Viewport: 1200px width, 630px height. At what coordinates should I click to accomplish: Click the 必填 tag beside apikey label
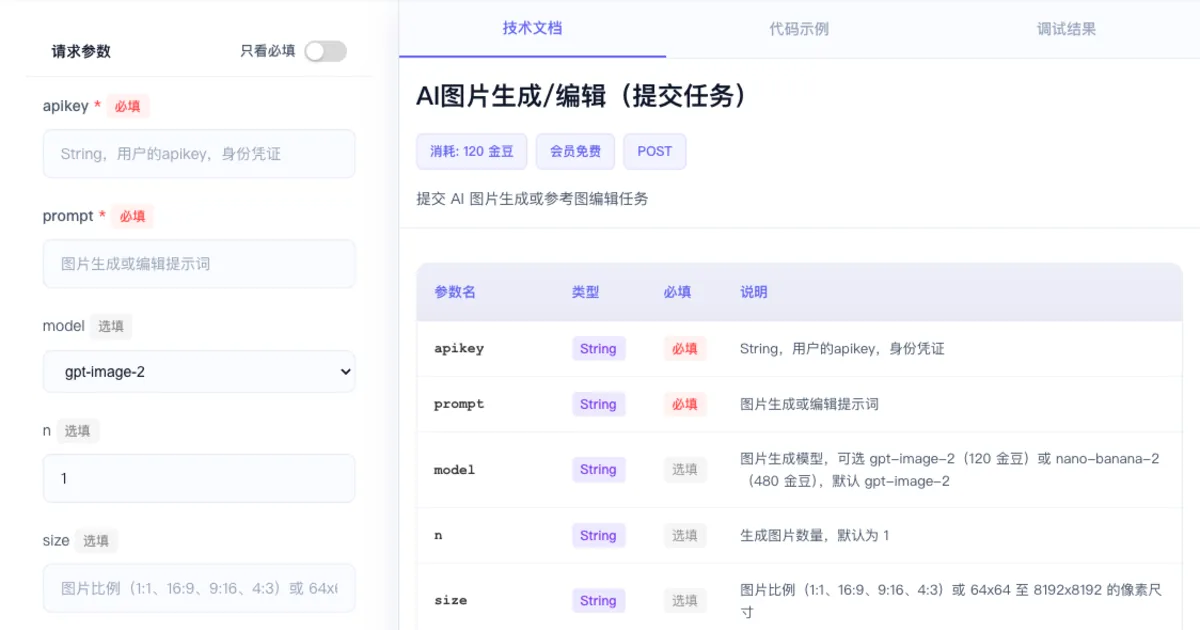coord(127,106)
